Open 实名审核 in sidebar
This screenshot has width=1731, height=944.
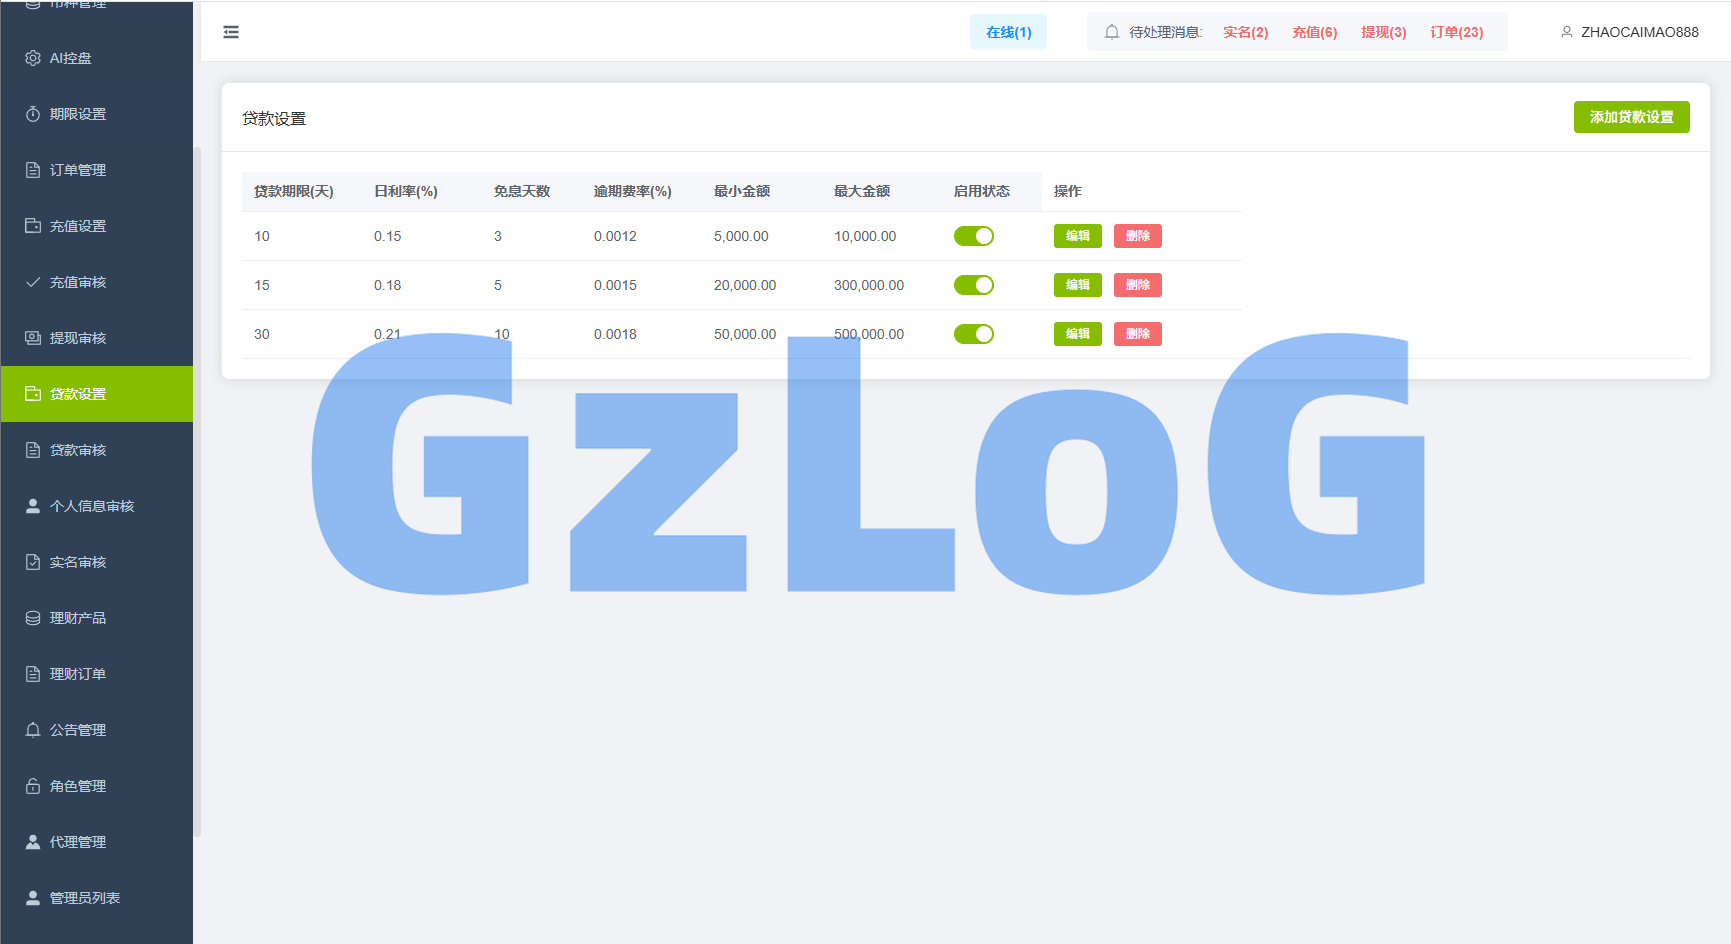[x=97, y=562]
